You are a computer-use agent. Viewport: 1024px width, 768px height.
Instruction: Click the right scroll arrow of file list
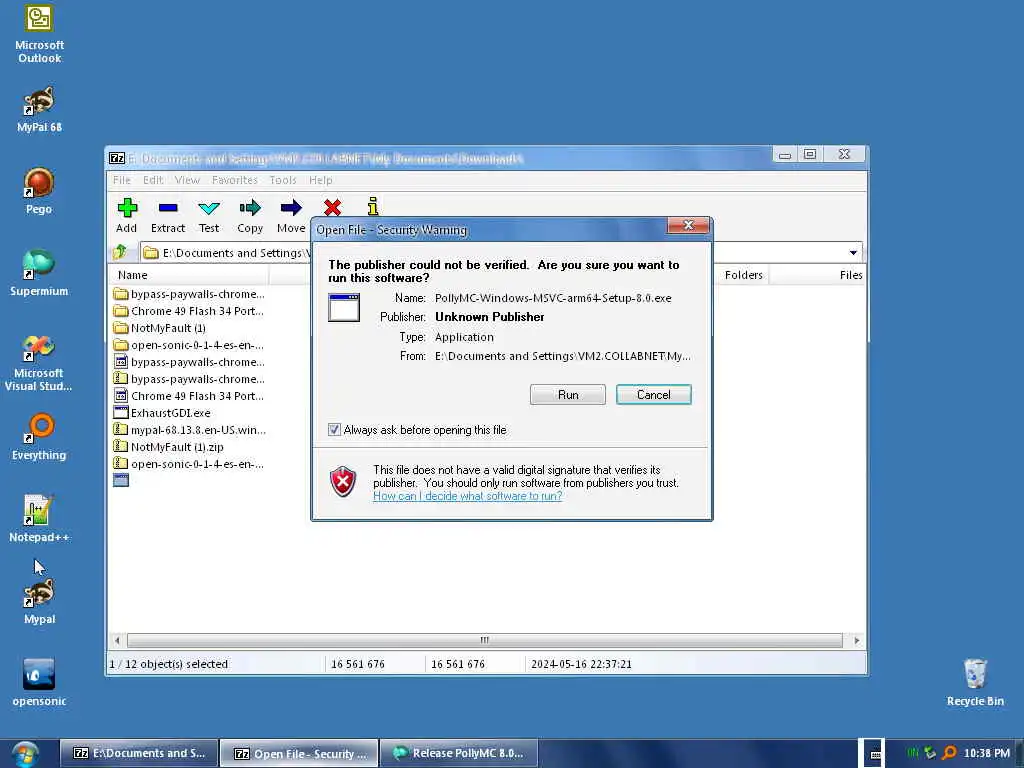[857, 641]
